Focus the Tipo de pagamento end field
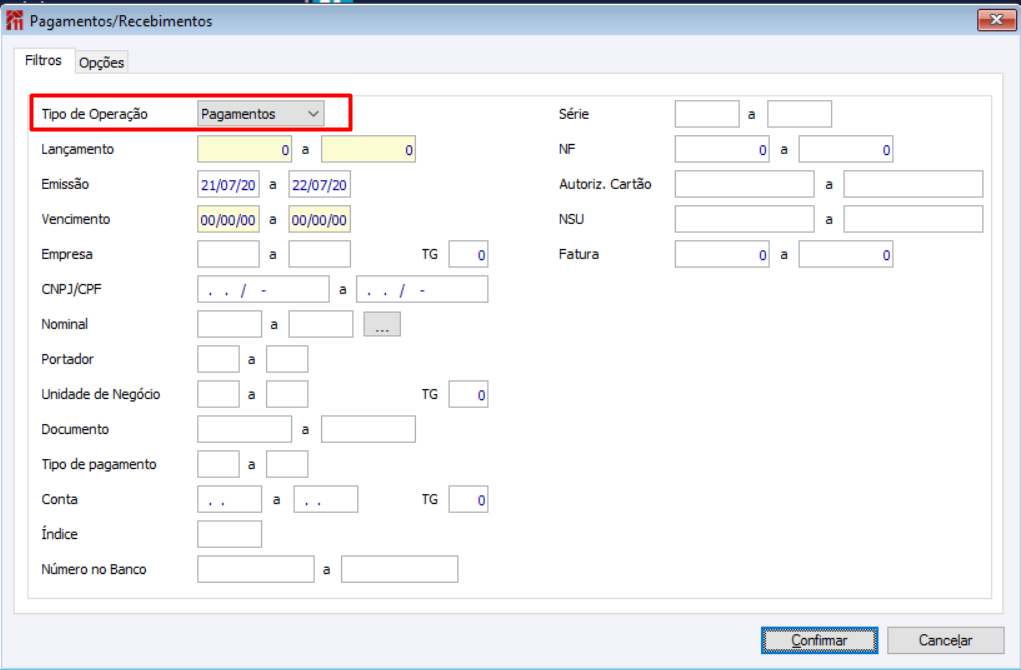 (287, 465)
